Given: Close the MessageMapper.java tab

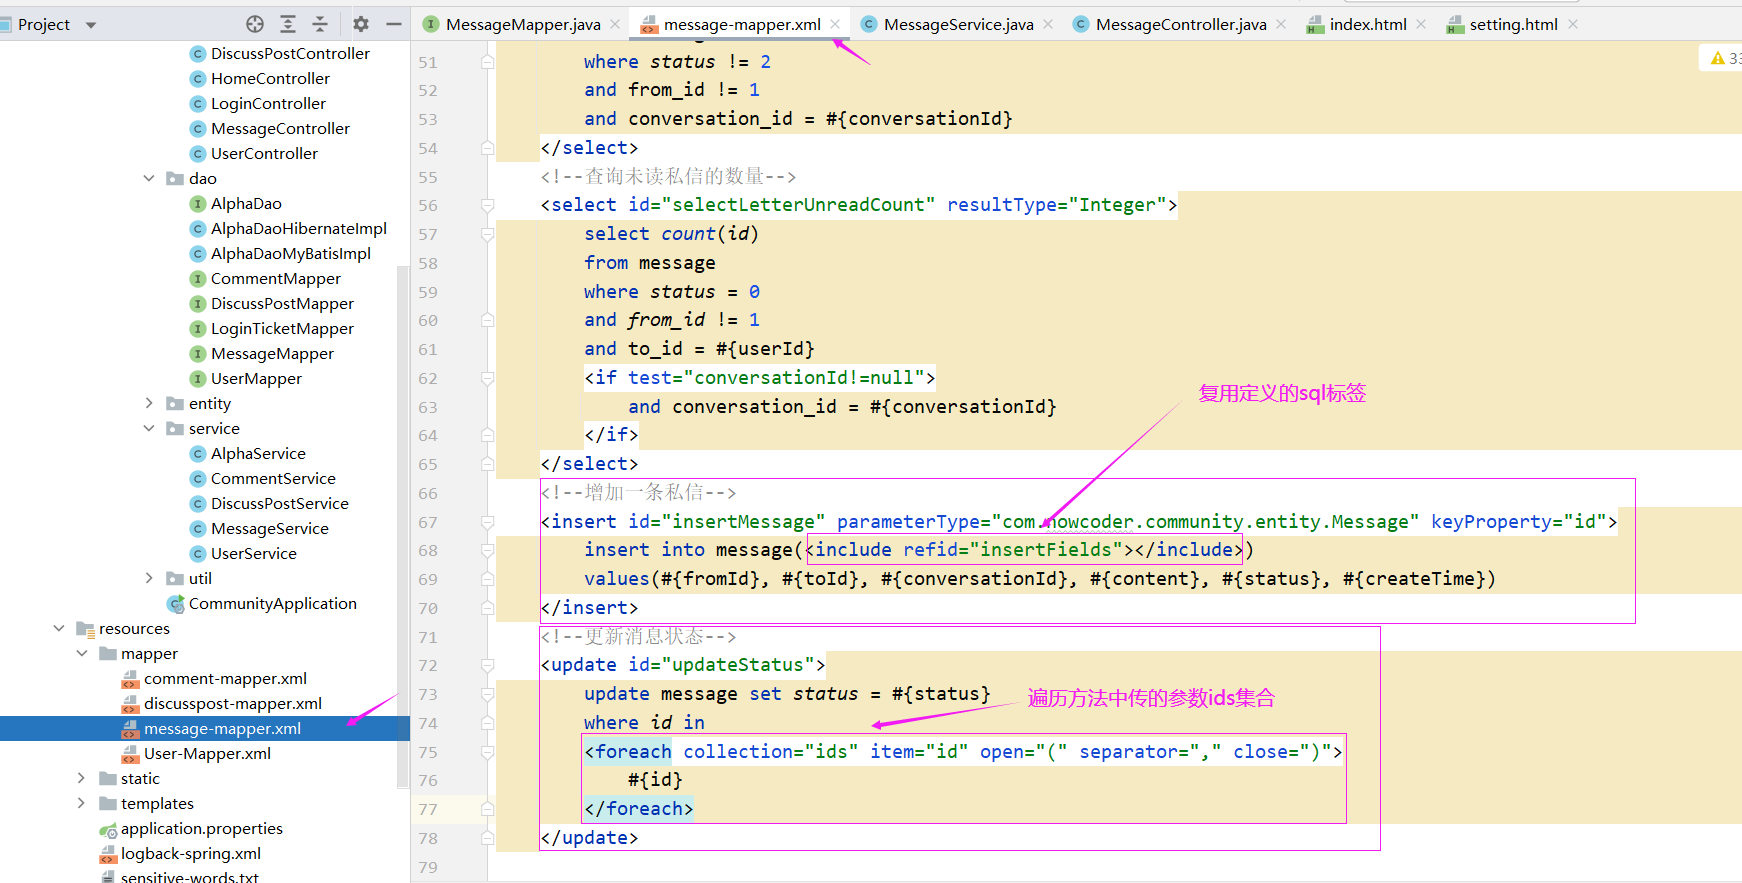Looking at the screenshot, I should pos(615,24).
